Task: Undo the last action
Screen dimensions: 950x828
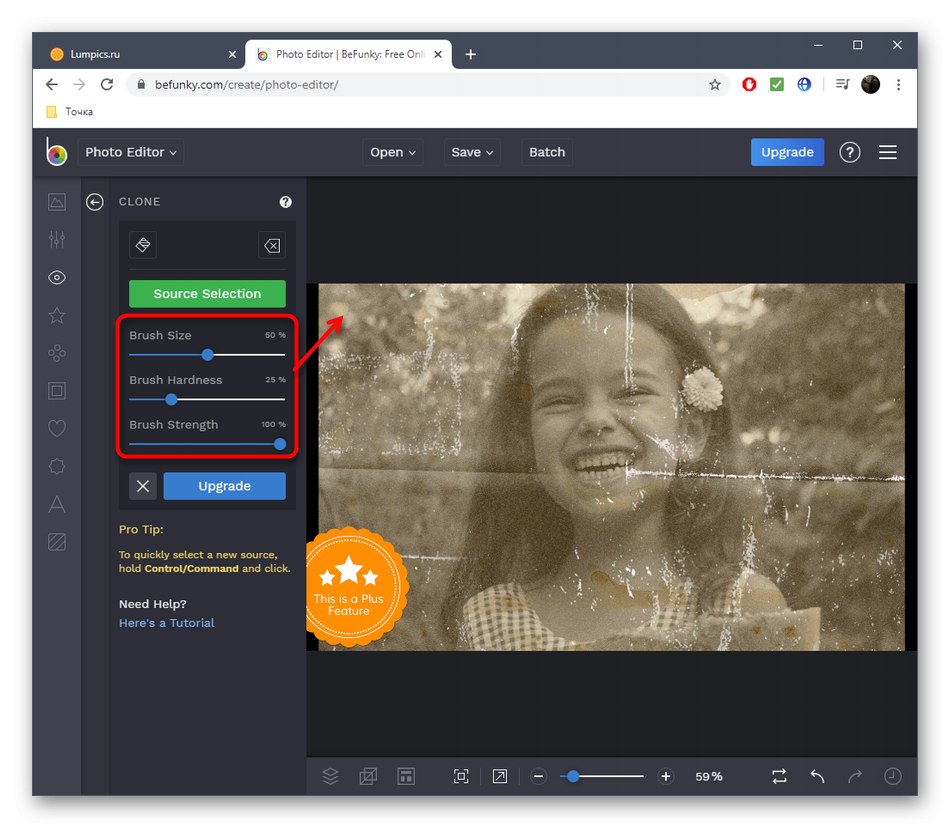Action: (x=817, y=776)
